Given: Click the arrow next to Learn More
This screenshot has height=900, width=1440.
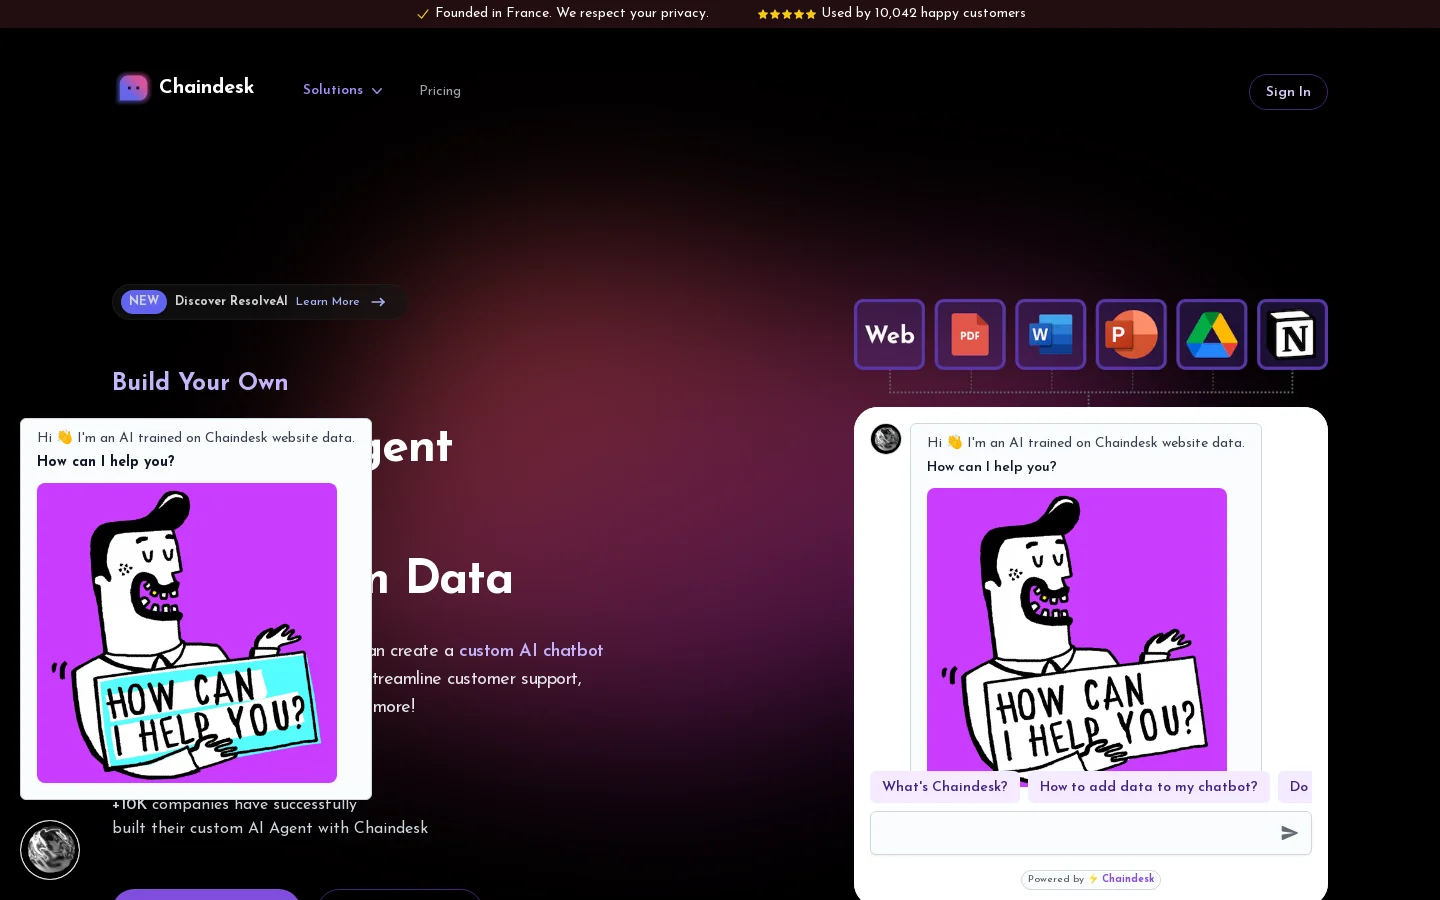Looking at the screenshot, I should [x=378, y=302].
